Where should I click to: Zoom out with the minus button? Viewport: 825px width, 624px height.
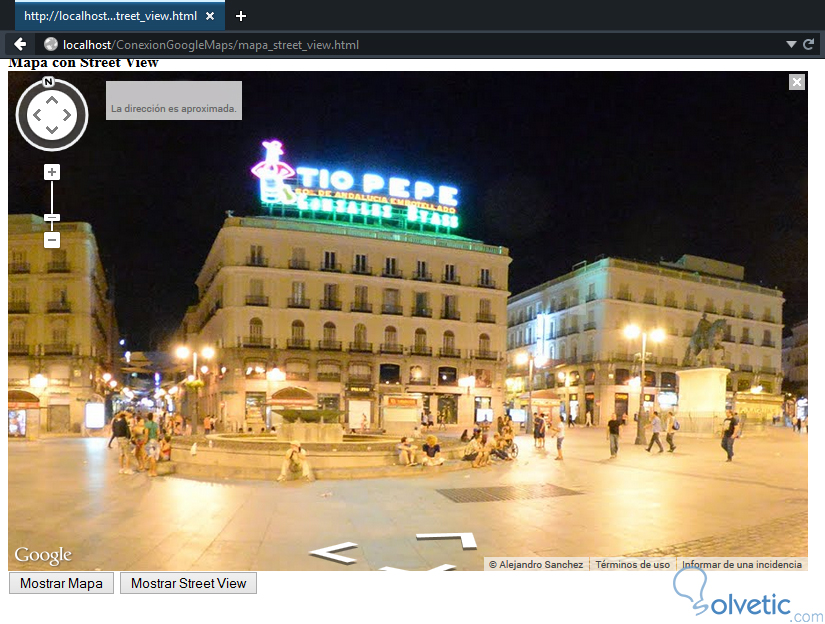[x=52, y=240]
